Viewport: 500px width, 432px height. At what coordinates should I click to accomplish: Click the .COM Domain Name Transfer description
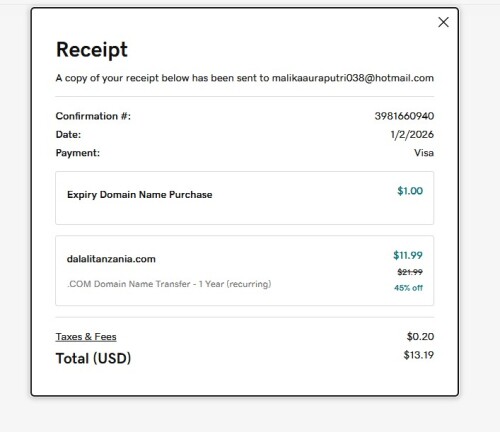point(169,284)
